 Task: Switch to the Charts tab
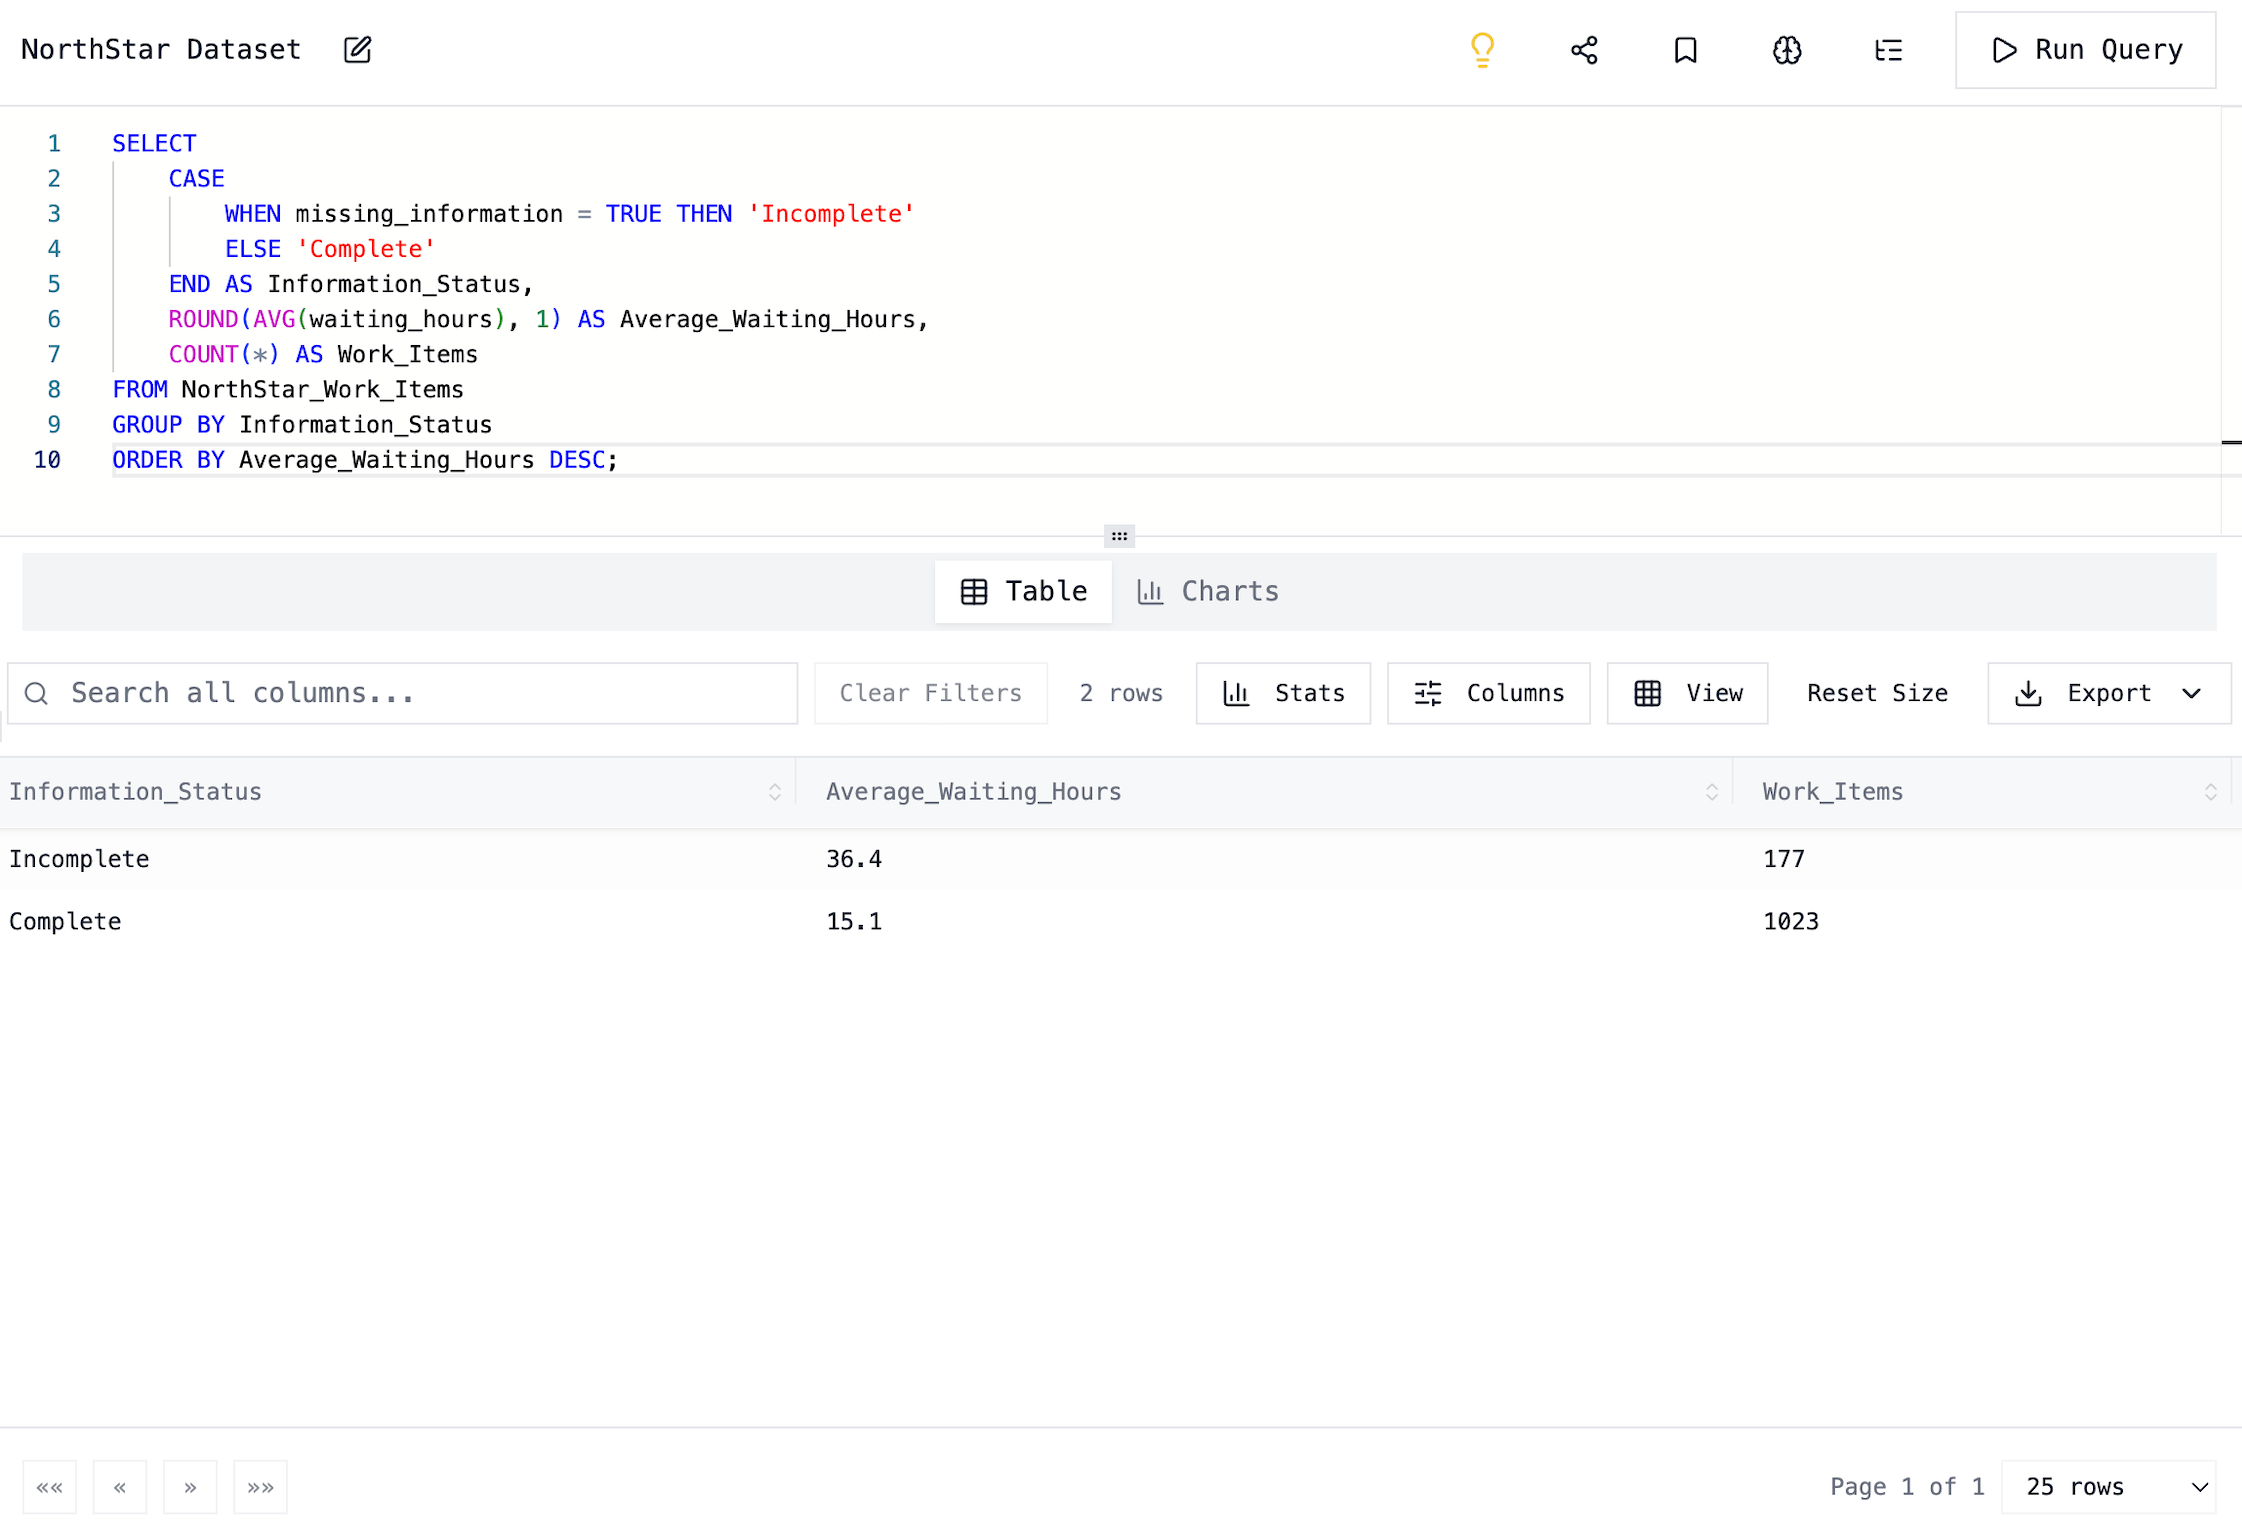point(1208,591)
